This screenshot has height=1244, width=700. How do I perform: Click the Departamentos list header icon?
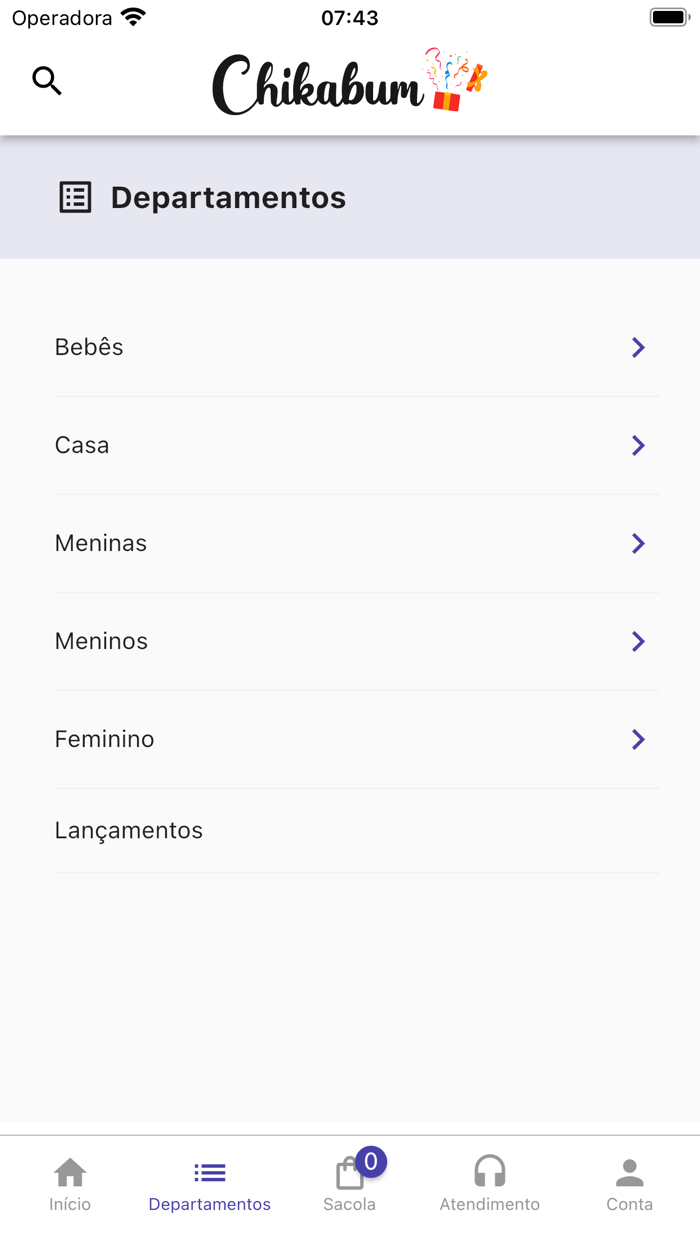pos(75,197)
